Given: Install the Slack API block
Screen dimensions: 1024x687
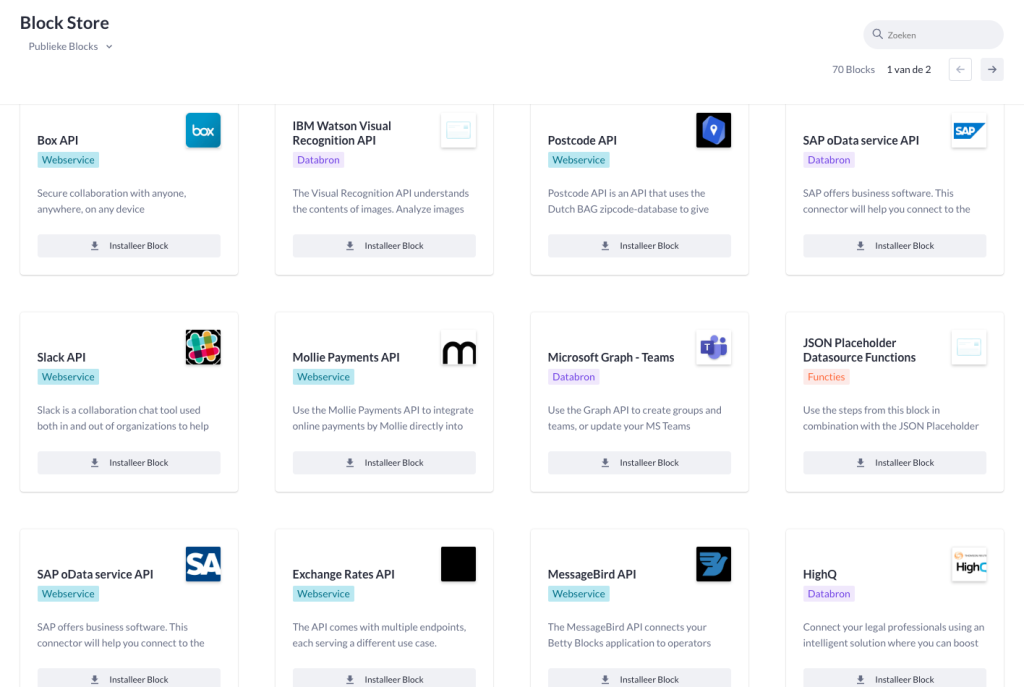Looking at the screenshot, I should 129,462.
